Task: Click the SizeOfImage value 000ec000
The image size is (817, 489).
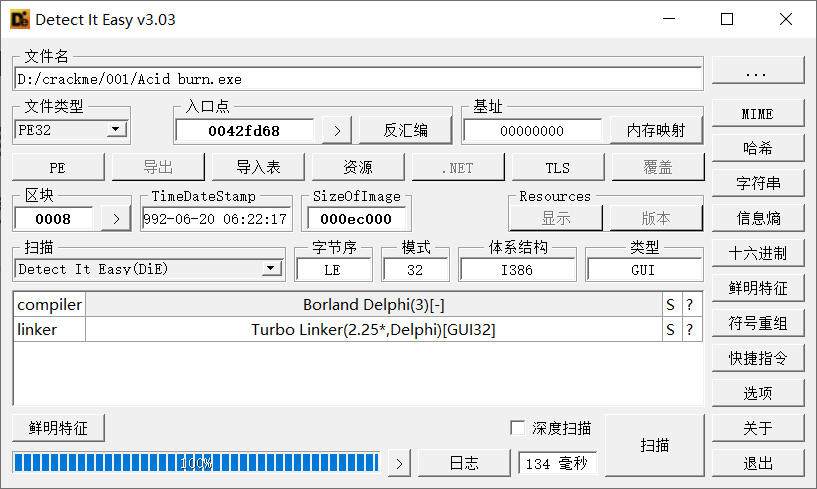Action: pos(356,218)
